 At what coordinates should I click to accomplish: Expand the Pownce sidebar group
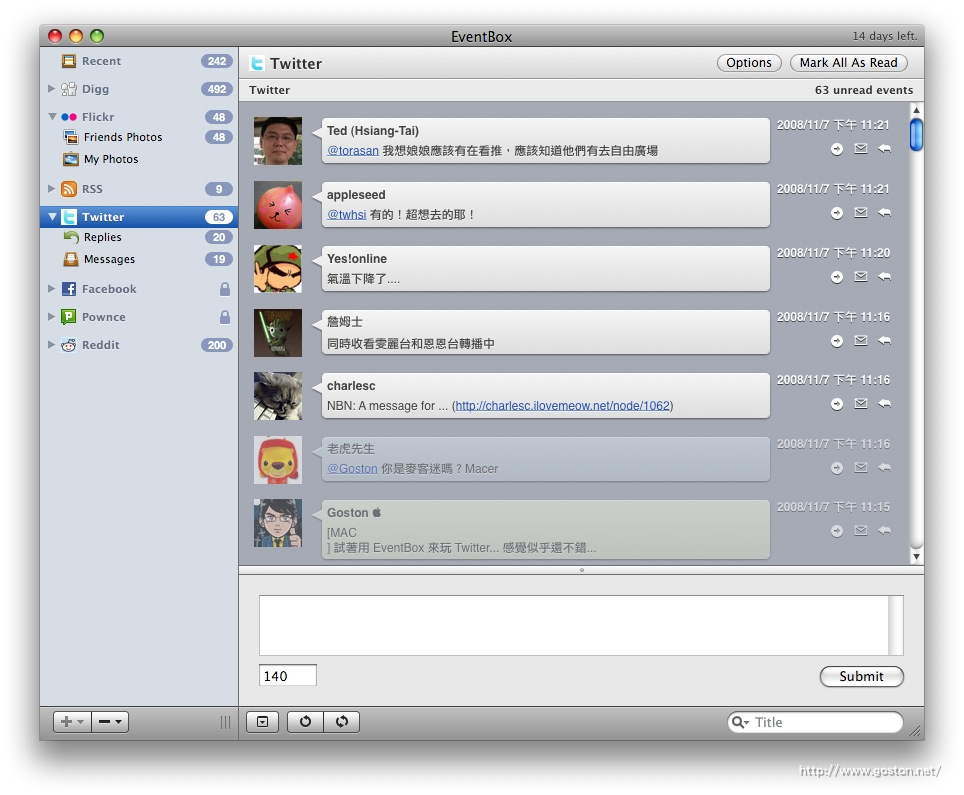pos(52,316)
